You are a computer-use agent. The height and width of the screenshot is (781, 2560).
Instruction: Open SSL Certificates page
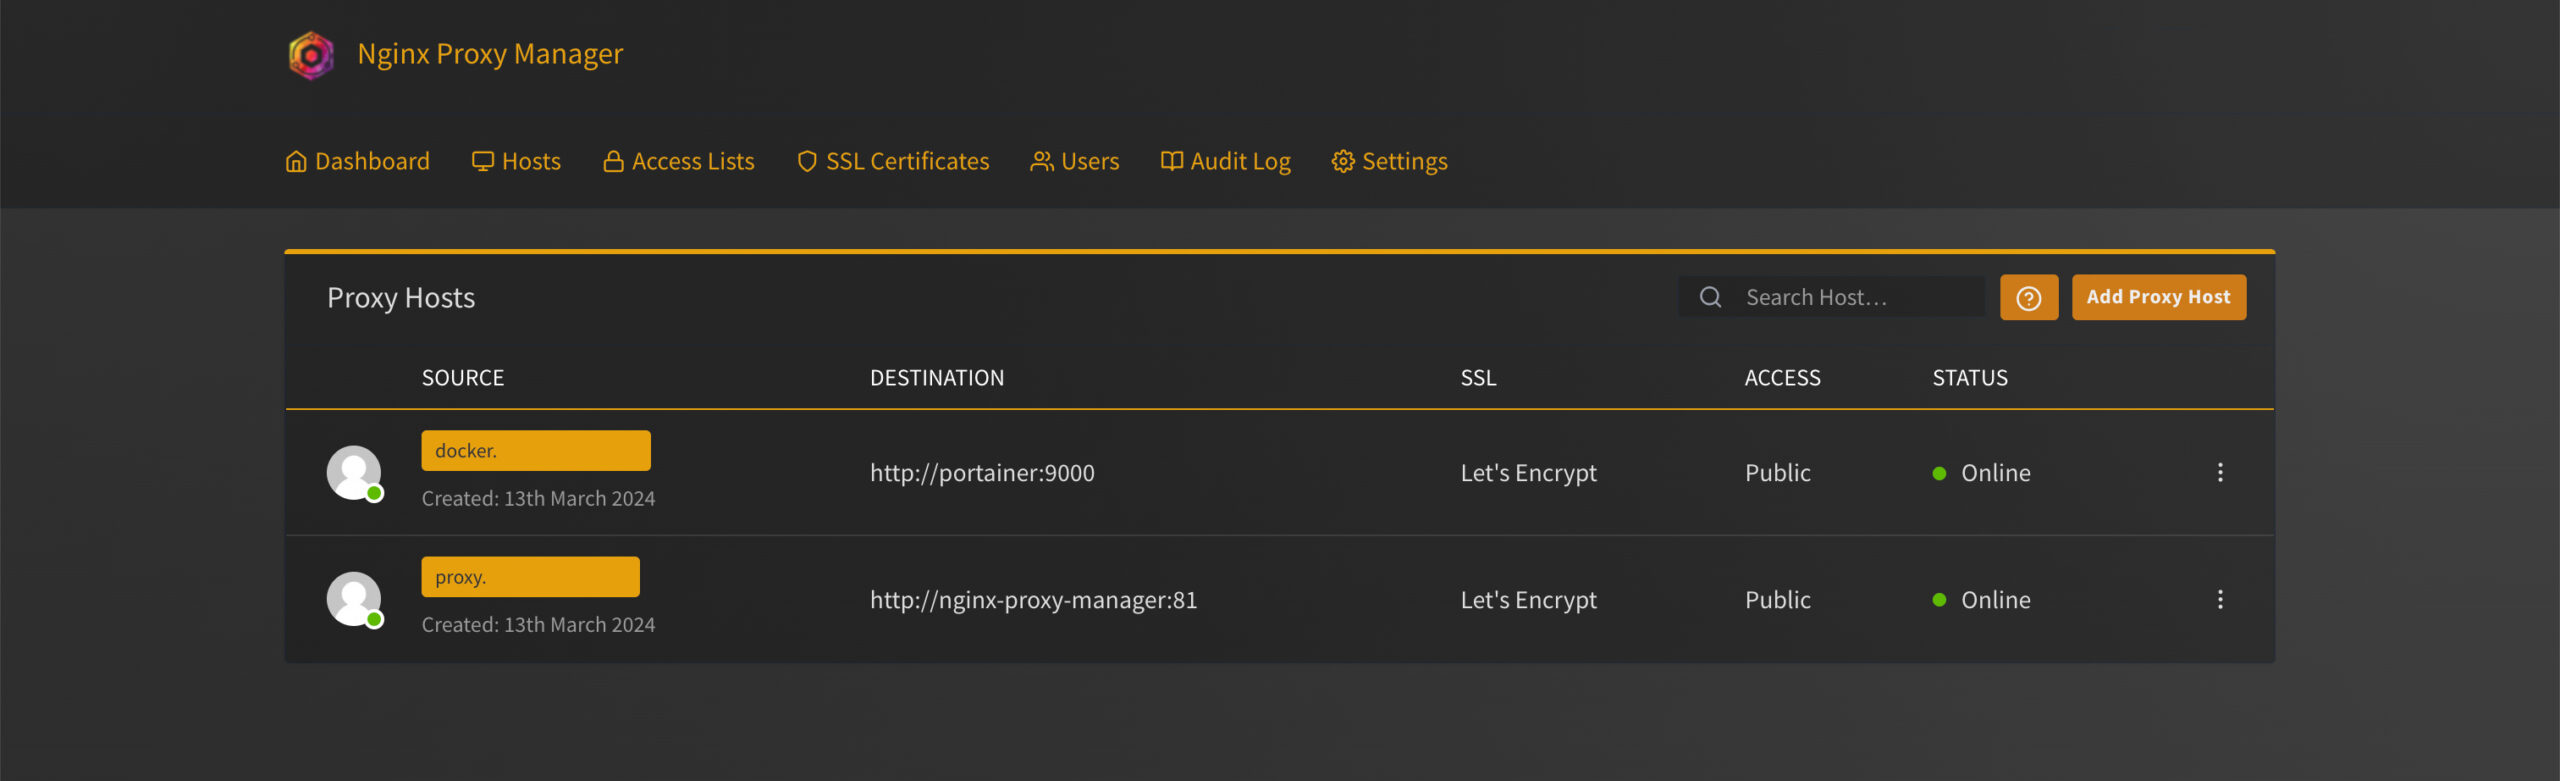(893, 161)
